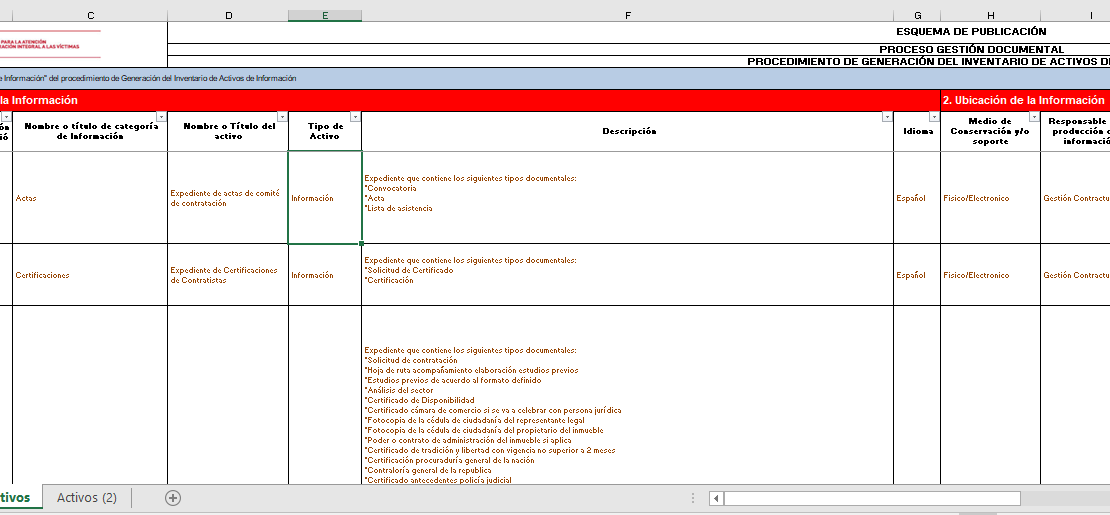Click the fill handle of the selected cell
The width and height of the screenshot is (1110, 515).
tap(362, 244)
